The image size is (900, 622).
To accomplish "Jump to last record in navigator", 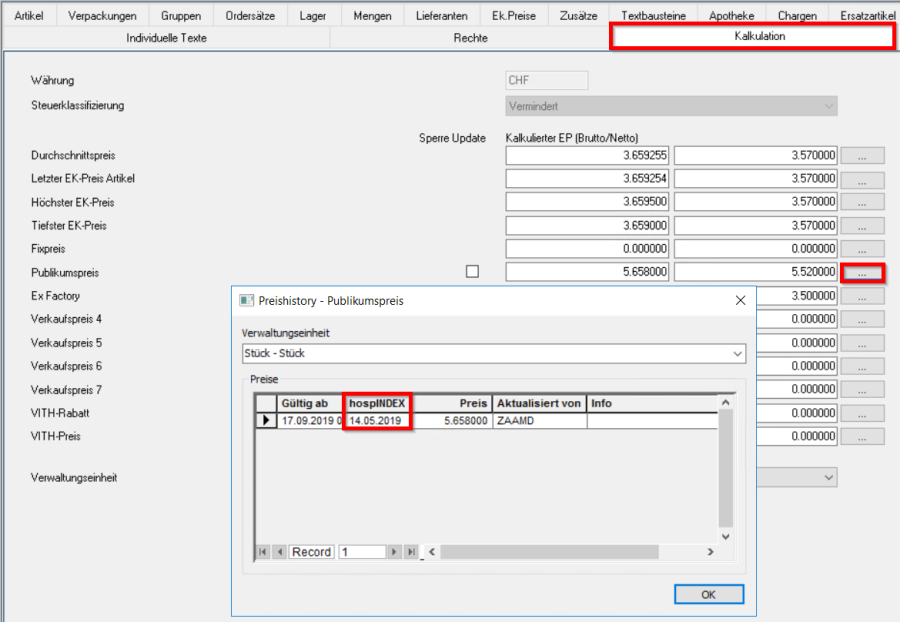I will pyautogui.click(x=410, y=552).
